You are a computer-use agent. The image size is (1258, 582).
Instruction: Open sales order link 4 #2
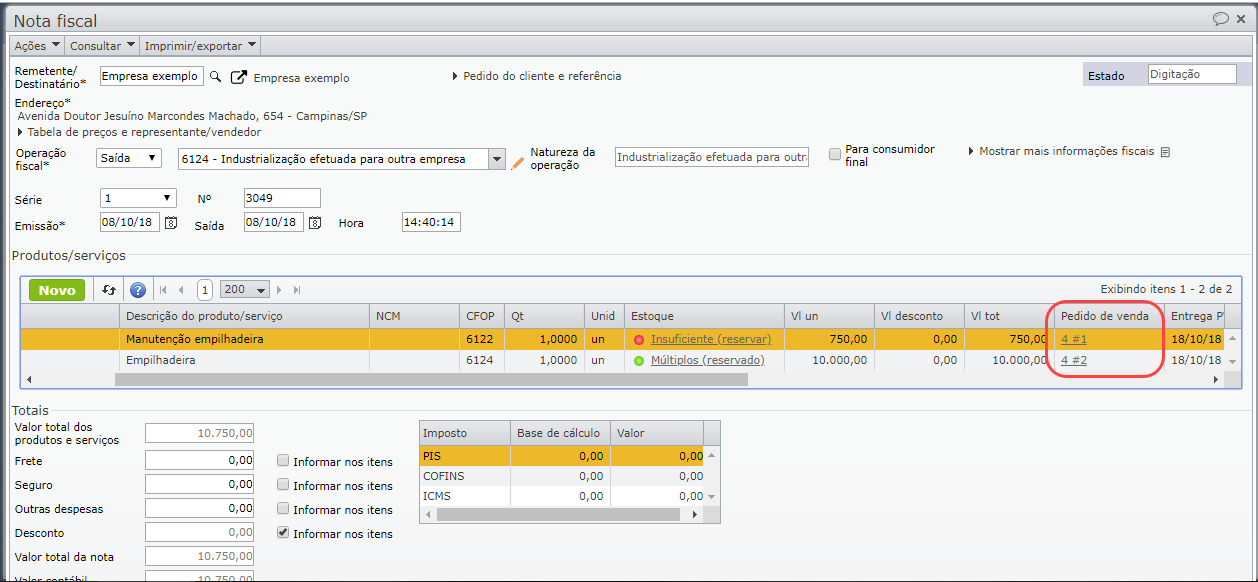click(1074, 361)
